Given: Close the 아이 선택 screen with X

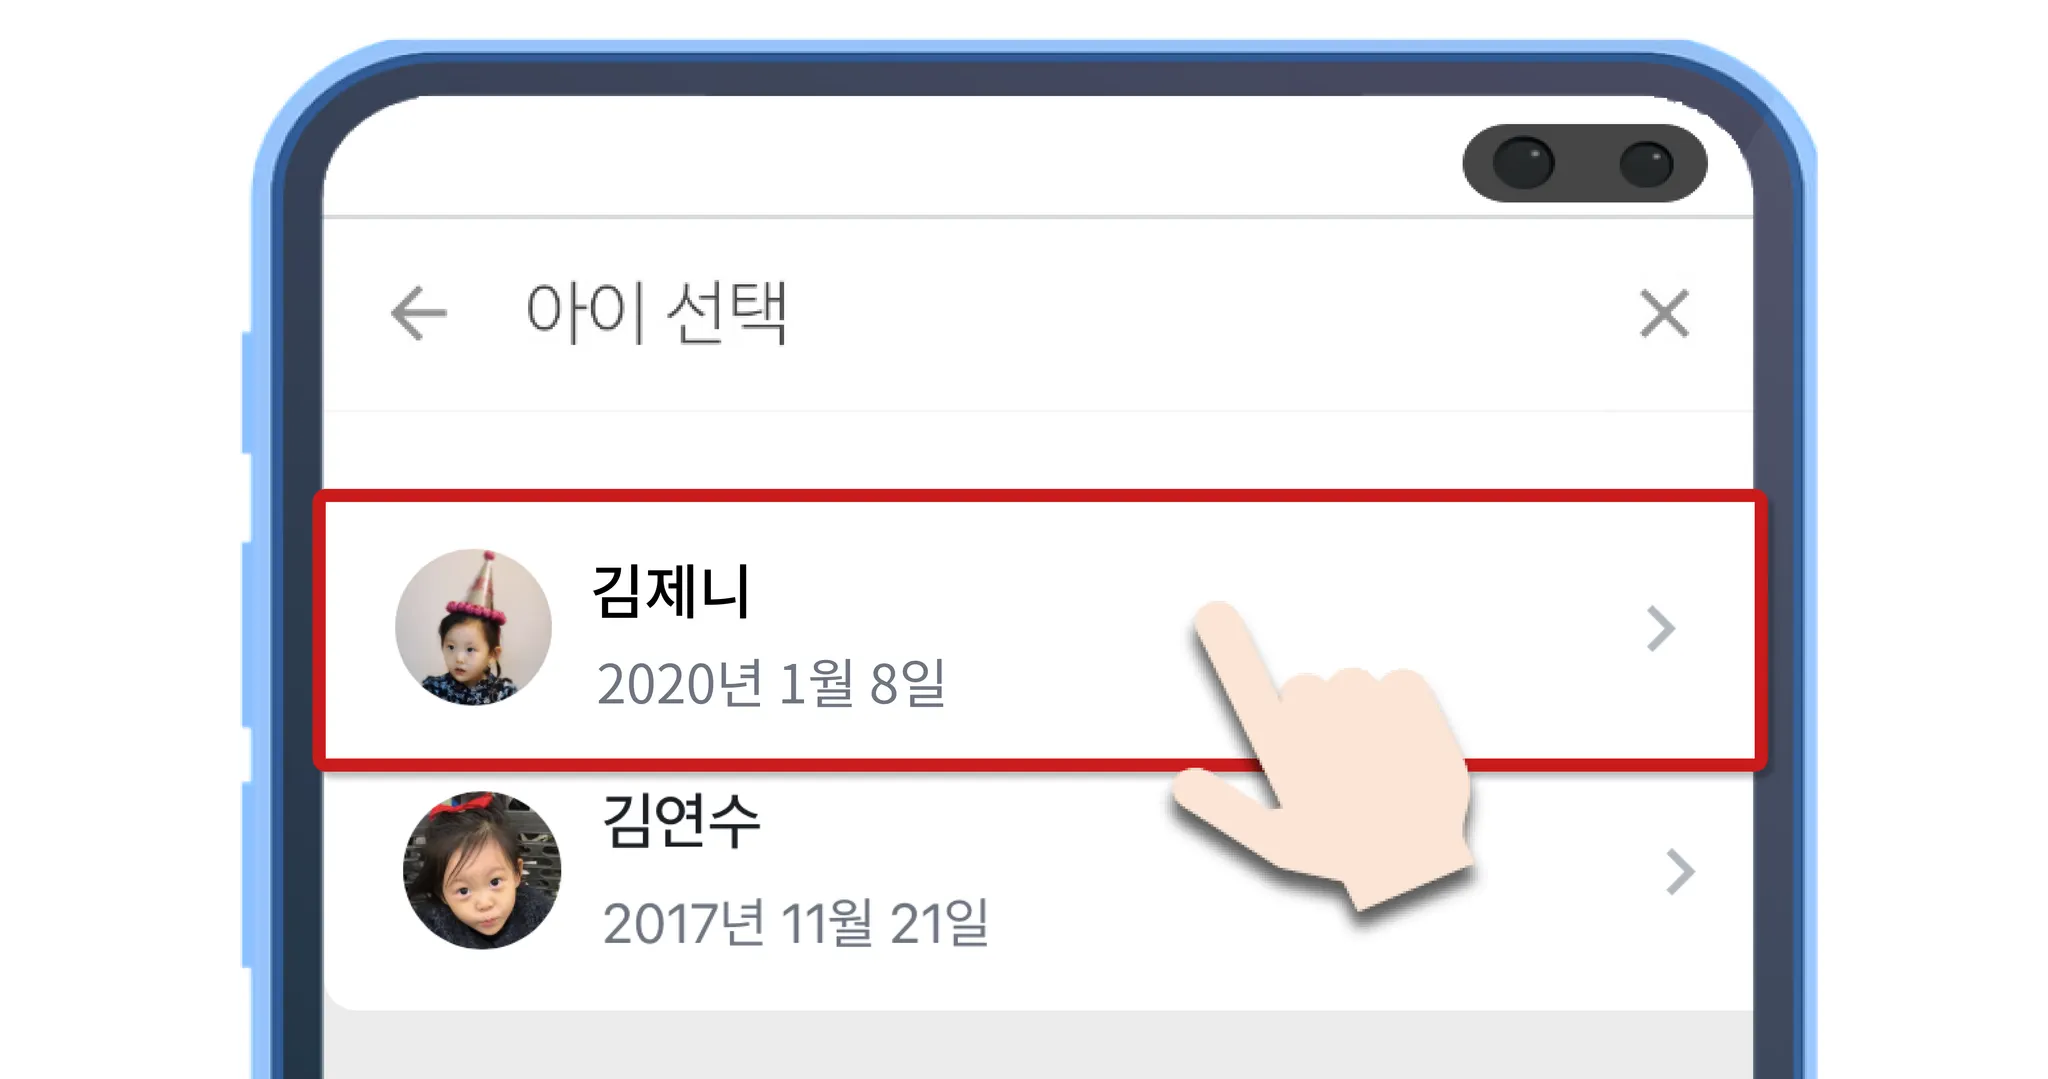Looking at the screenshot, I should [1664, 313].
